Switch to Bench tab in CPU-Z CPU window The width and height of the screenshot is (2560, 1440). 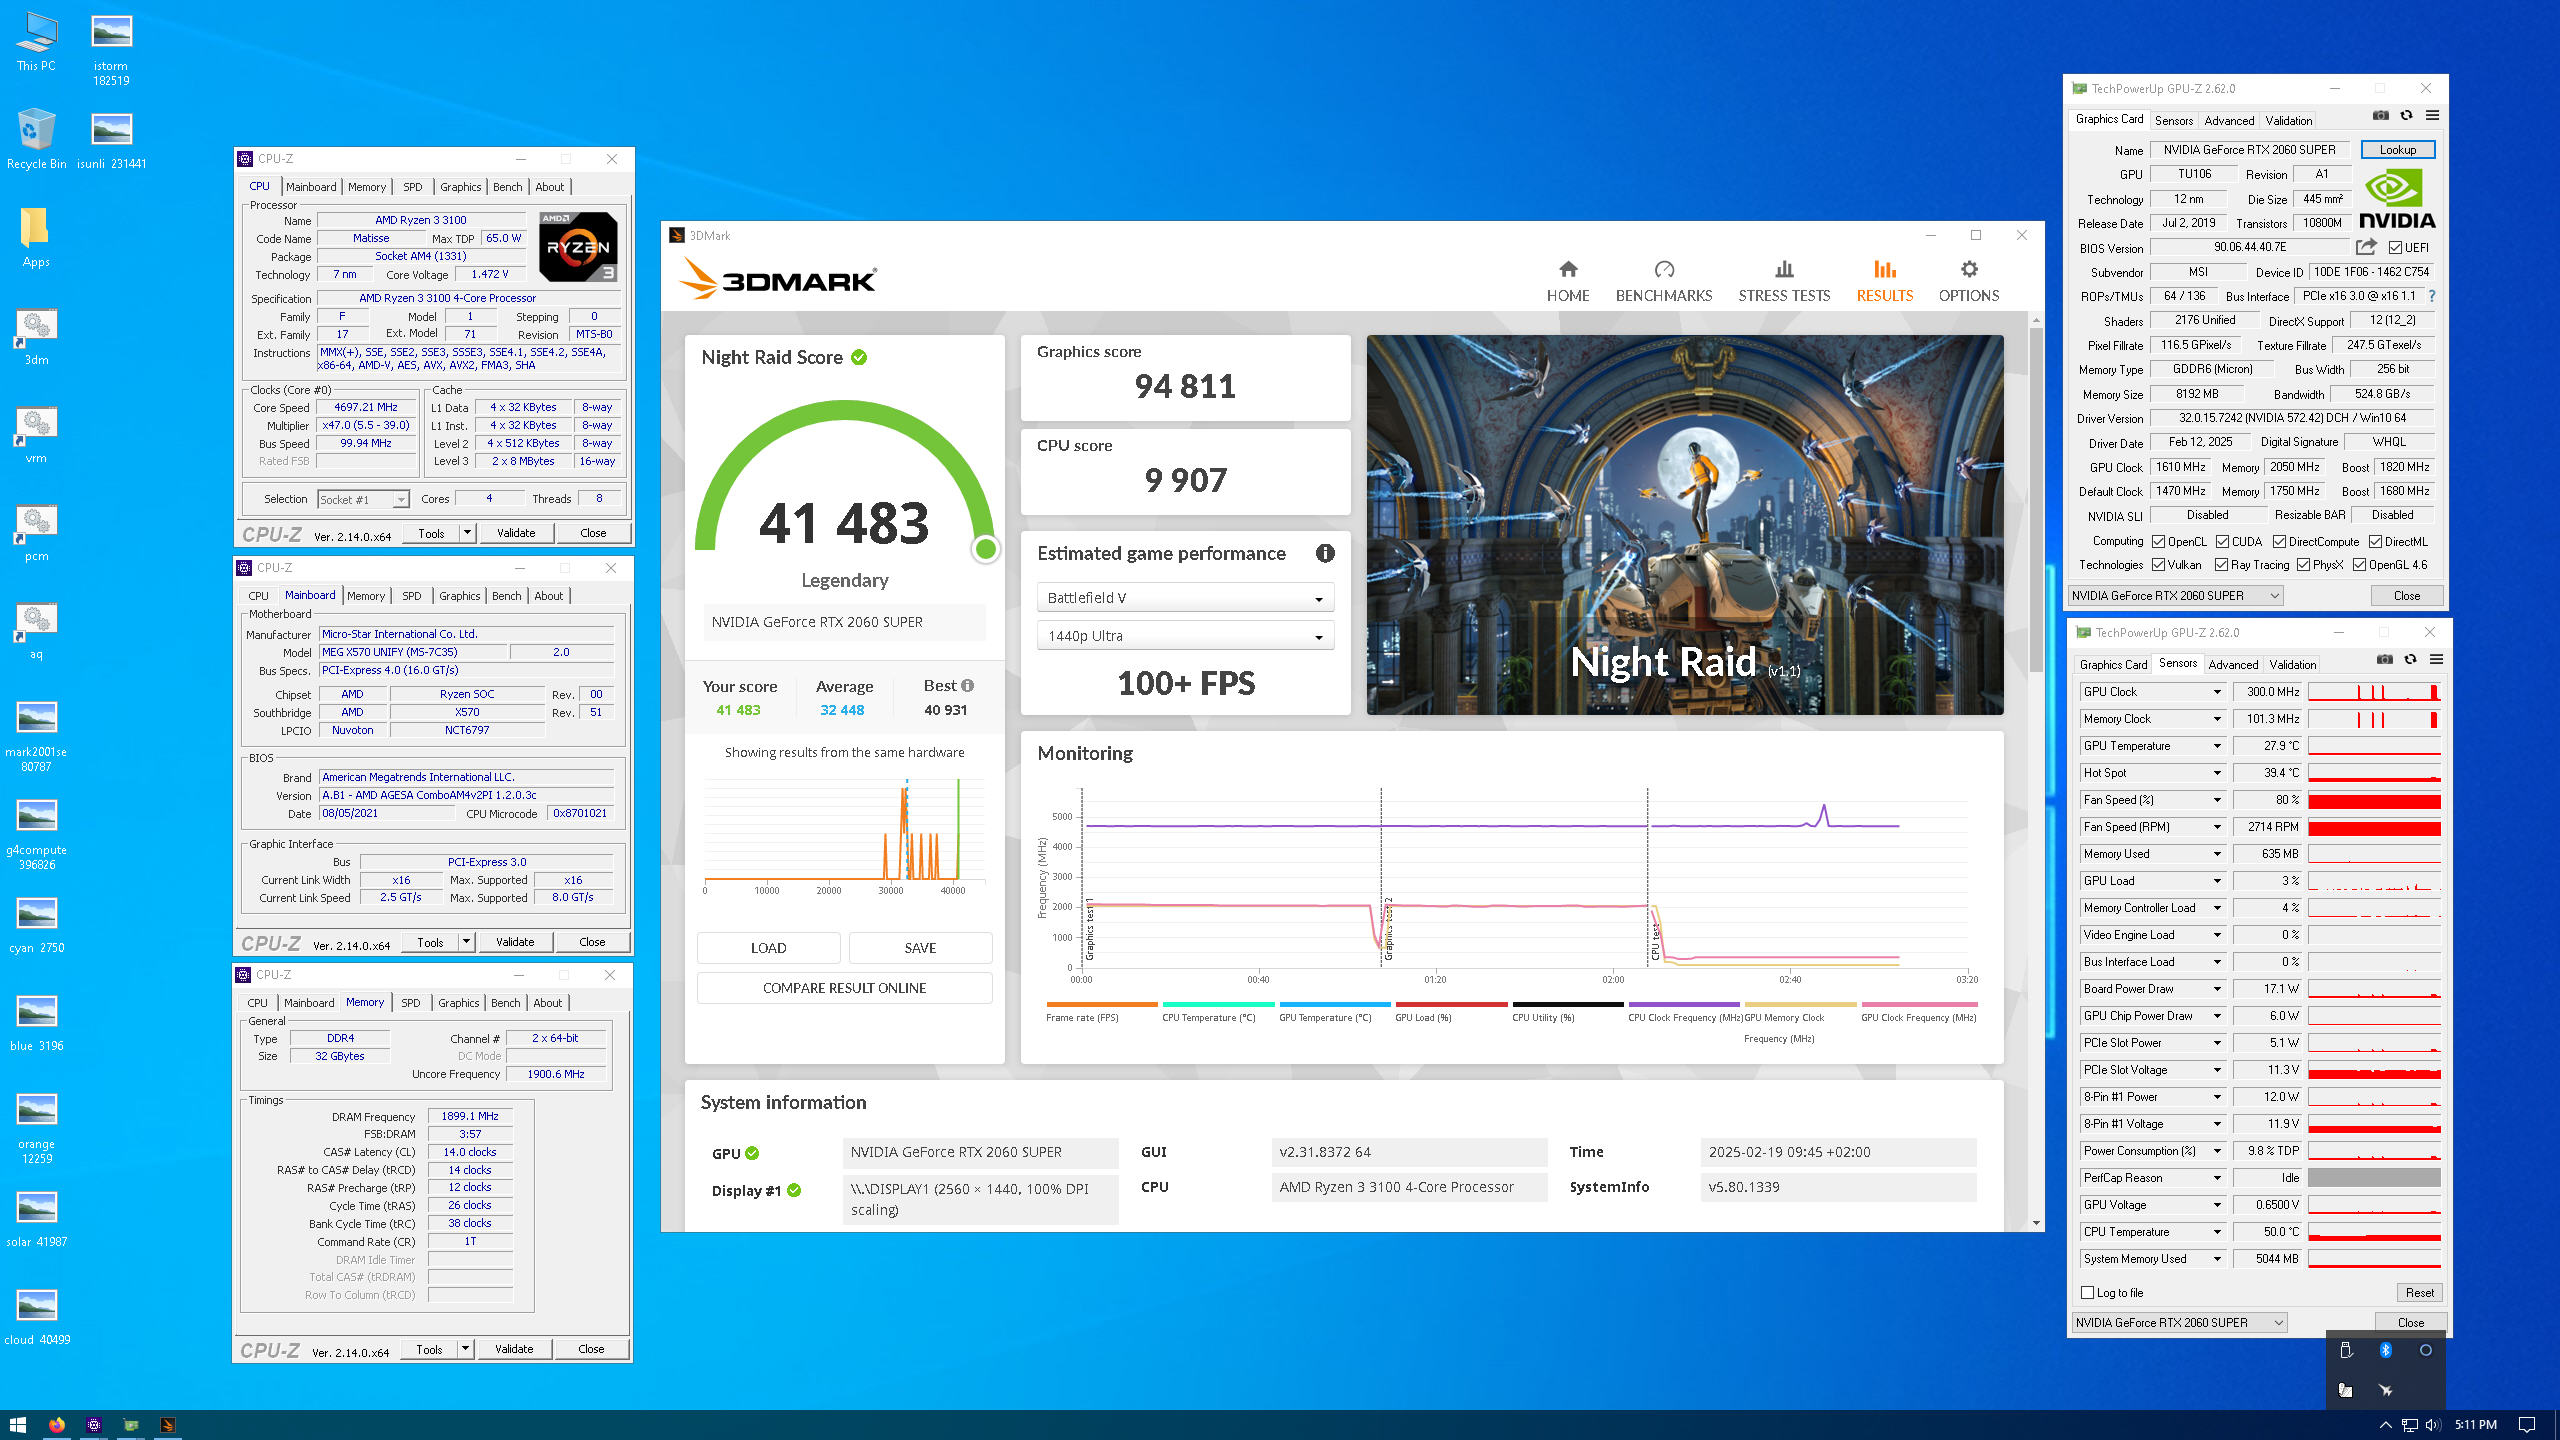[507, 187]
